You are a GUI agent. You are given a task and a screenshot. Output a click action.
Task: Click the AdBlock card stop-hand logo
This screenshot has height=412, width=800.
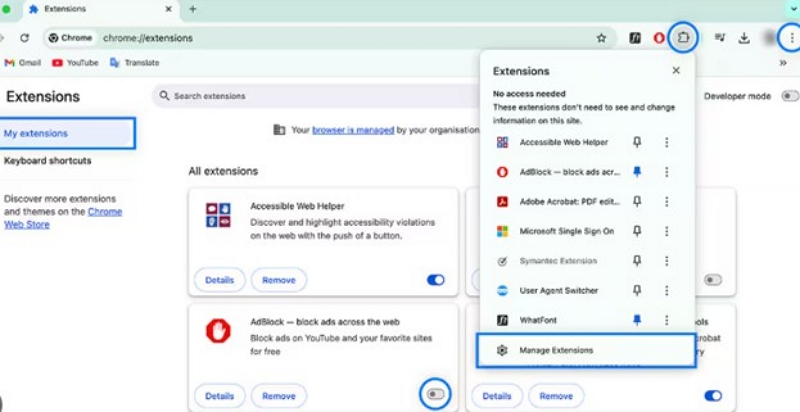(218, 330)
